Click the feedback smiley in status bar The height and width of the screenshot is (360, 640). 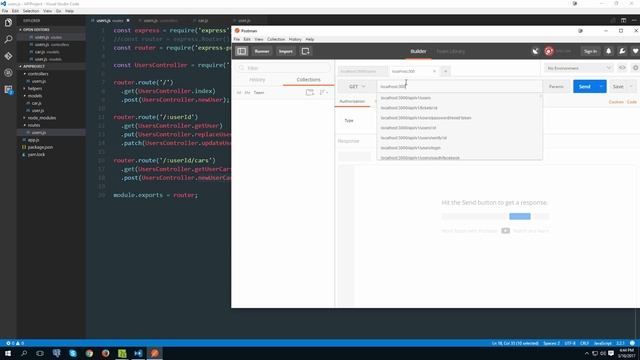(x=632, y=343)
